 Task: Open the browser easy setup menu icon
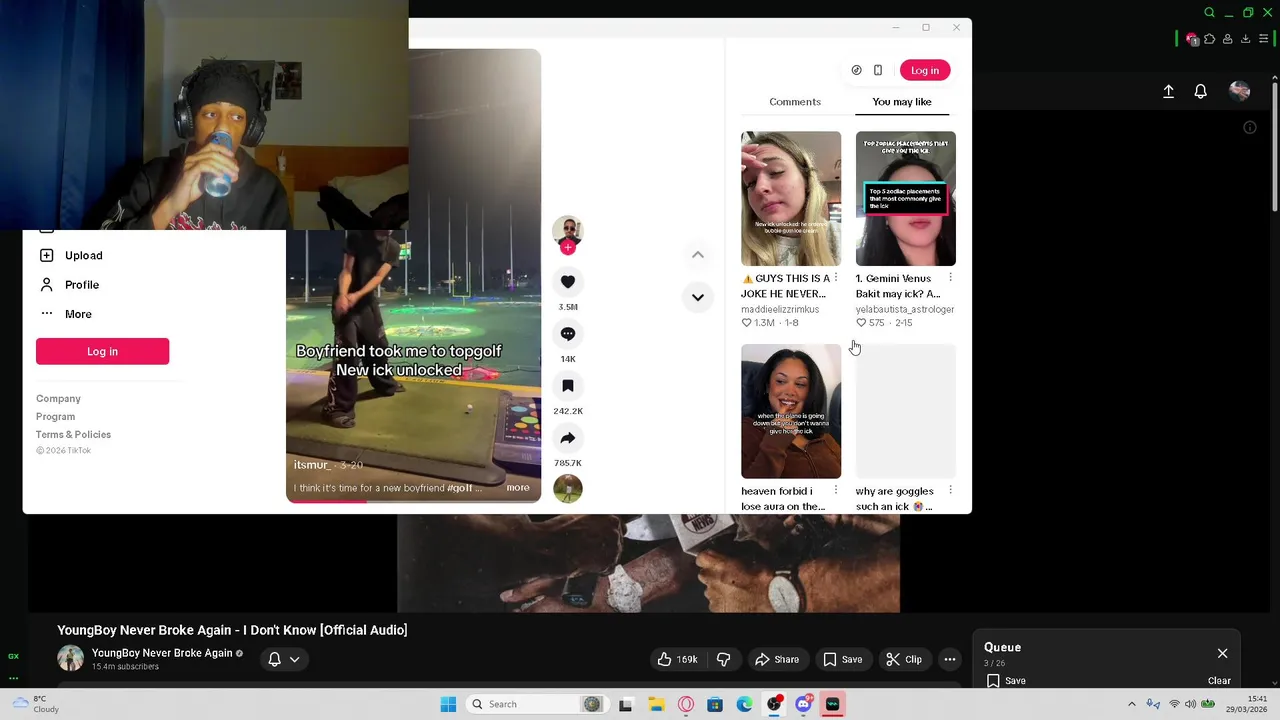[x=1264, y=39]
